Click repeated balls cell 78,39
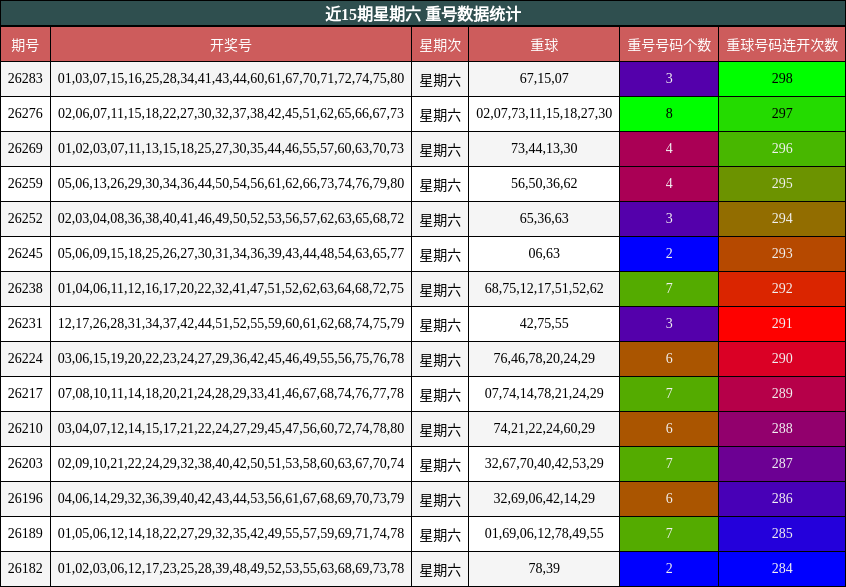 [544, 569]
